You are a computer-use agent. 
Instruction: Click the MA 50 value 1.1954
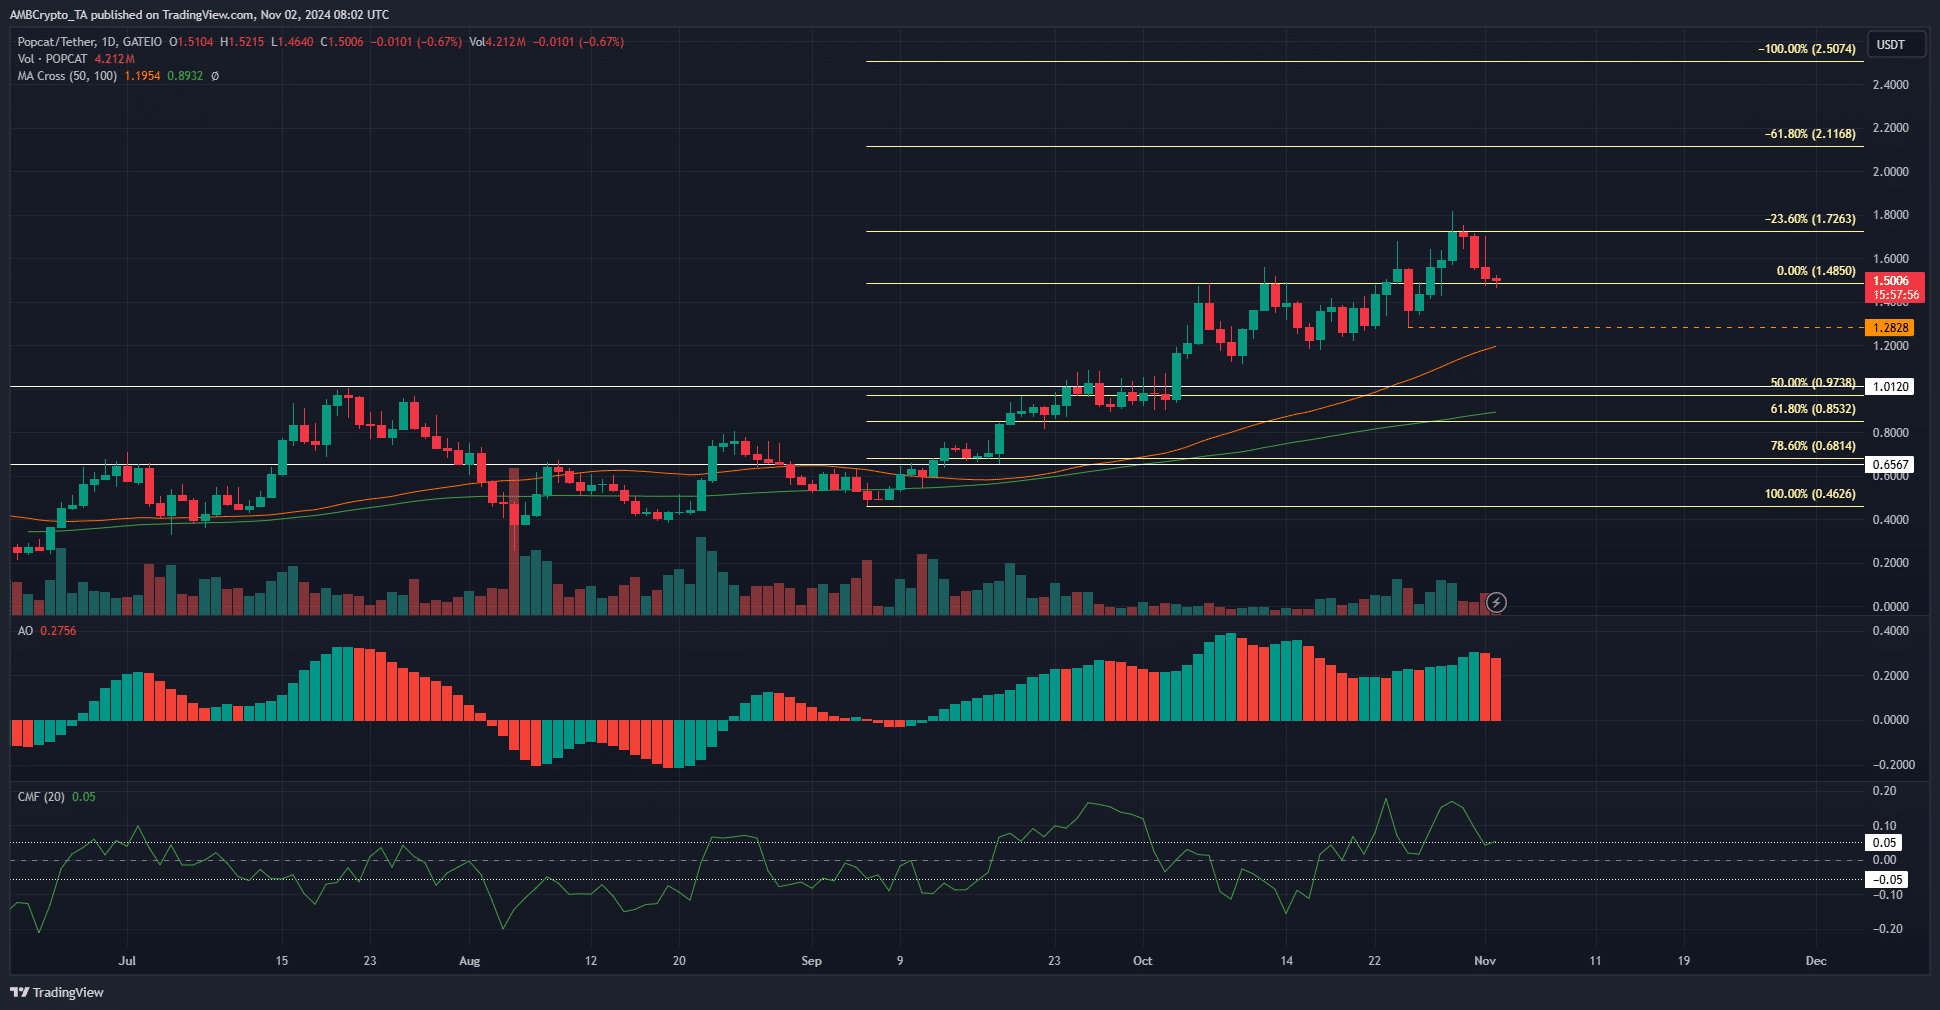pyautogui.click(x=142, y=76)
